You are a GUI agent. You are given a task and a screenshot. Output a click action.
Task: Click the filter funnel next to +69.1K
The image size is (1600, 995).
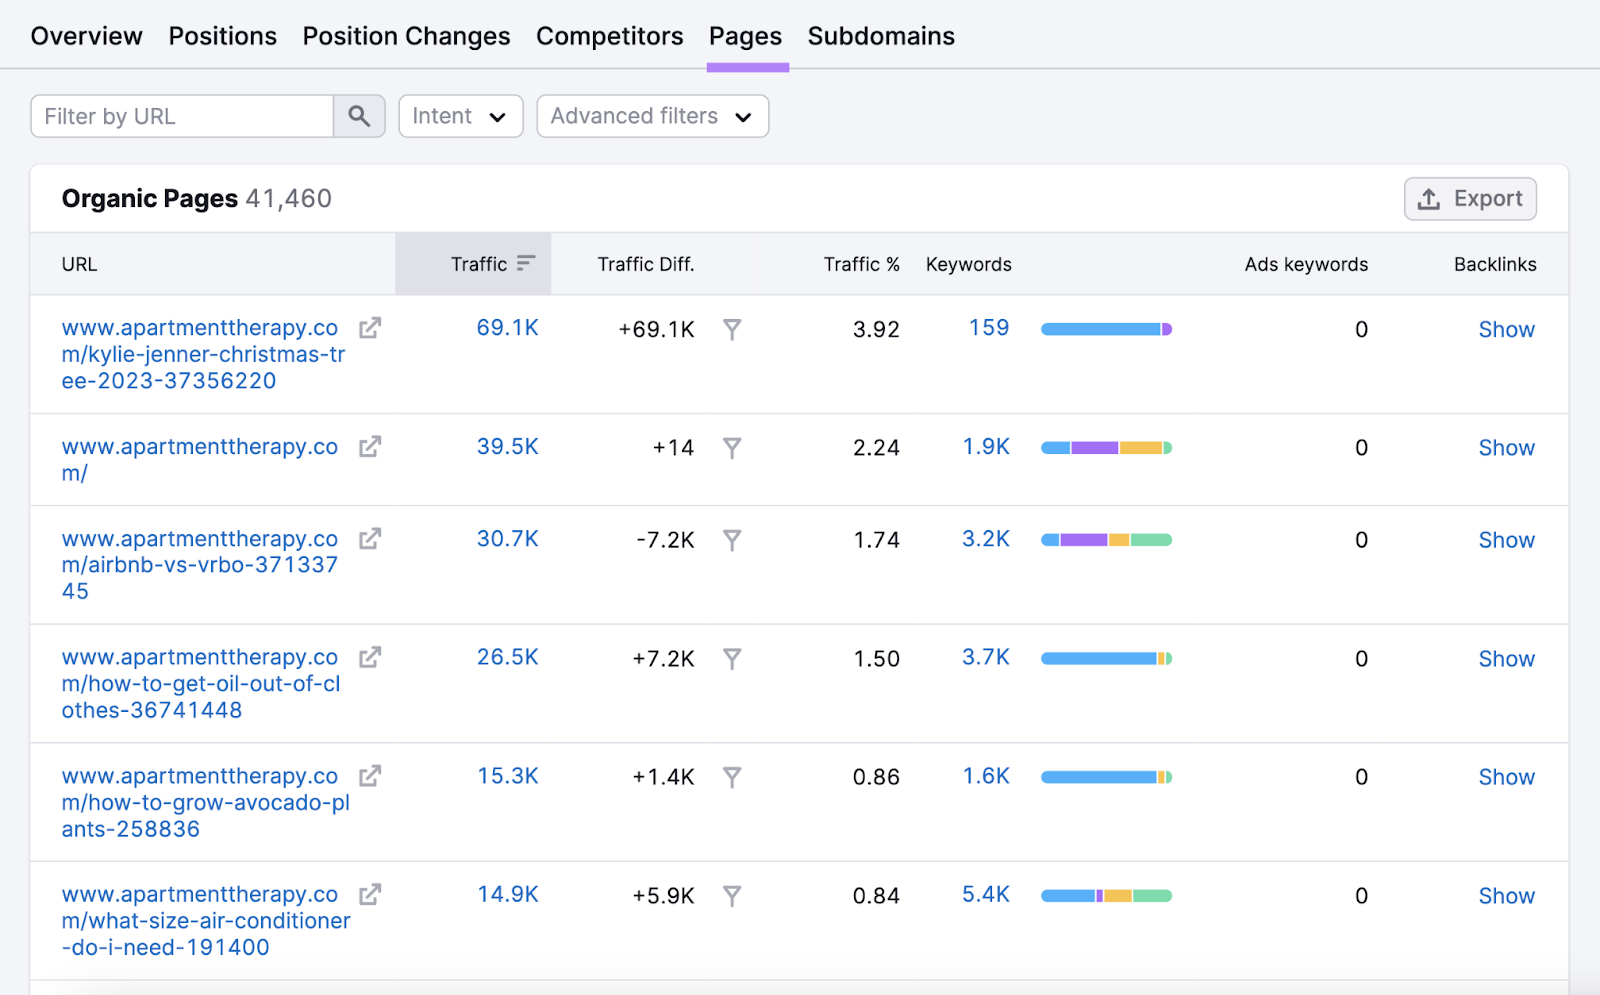tap(733, 329)
